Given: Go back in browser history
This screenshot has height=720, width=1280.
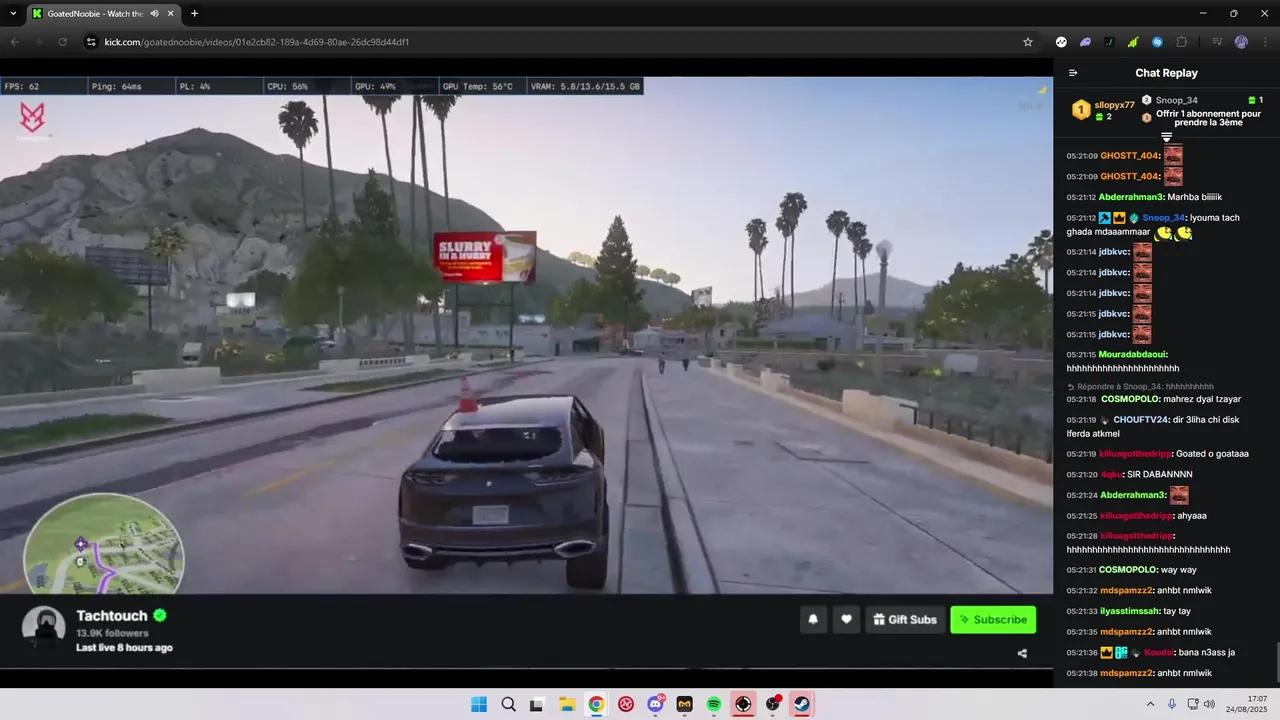Looking at the screenshot, I should (15, 42).
